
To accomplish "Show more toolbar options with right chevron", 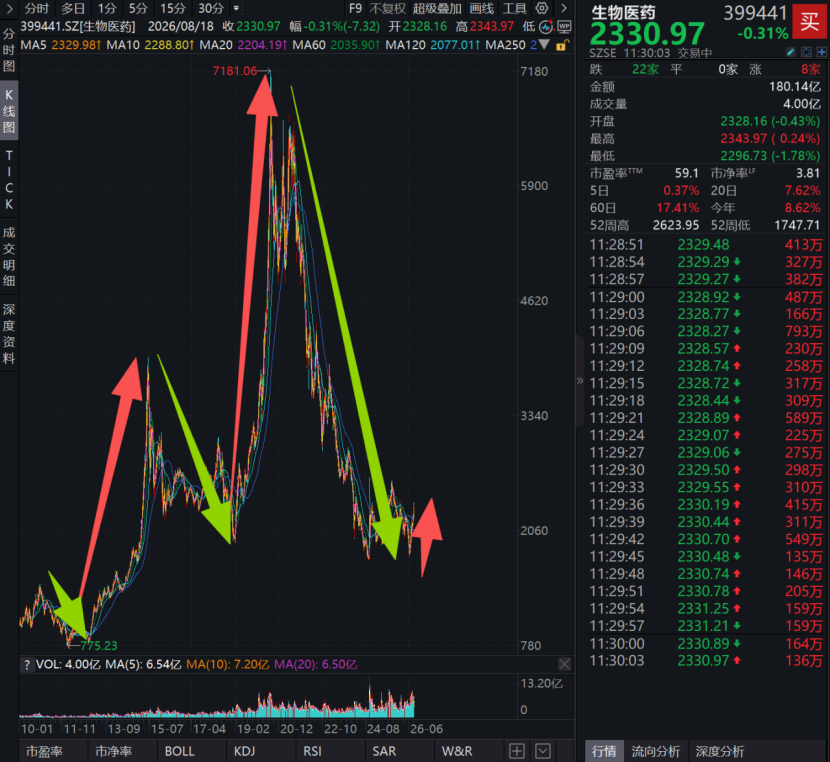I will pos(564,8).
